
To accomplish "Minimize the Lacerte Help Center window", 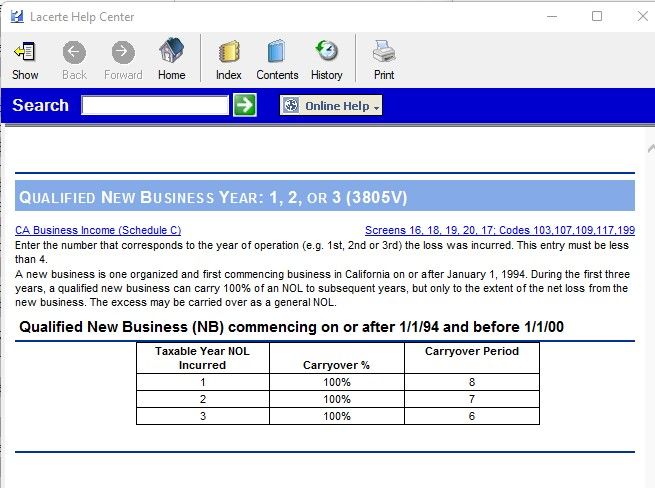I will (x=552, y=17).
